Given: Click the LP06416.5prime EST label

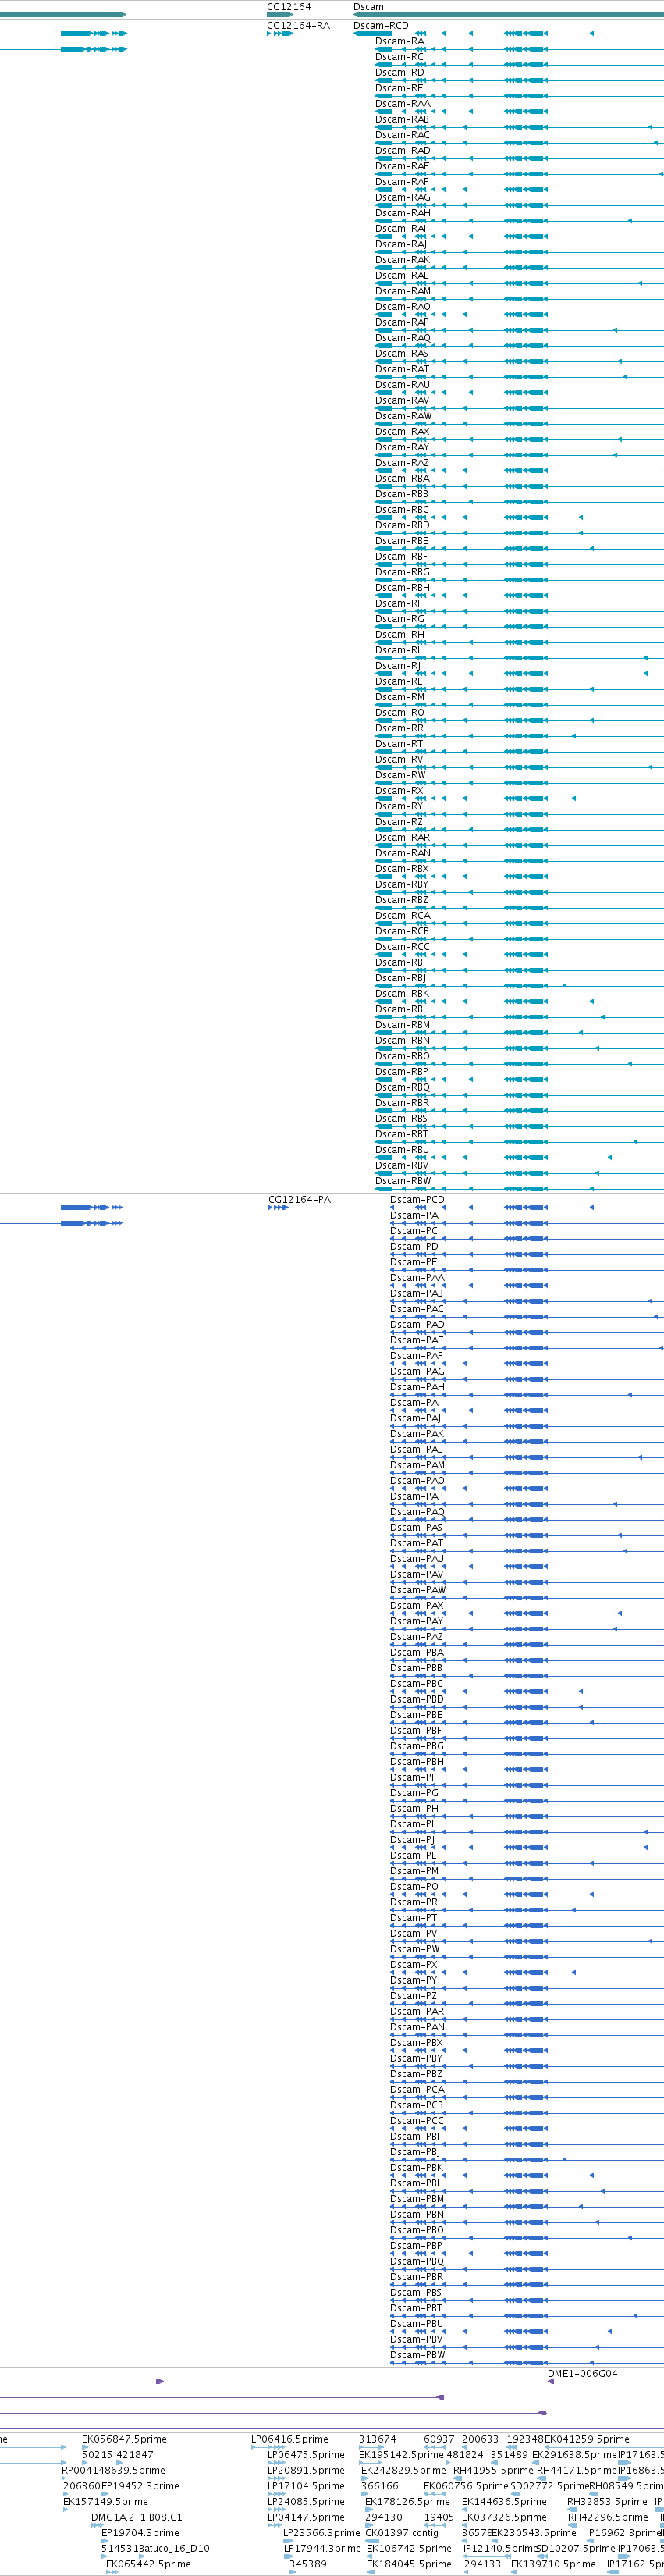Looking at the screenshot, I should pyautogui.click(x=289, y=2439).
